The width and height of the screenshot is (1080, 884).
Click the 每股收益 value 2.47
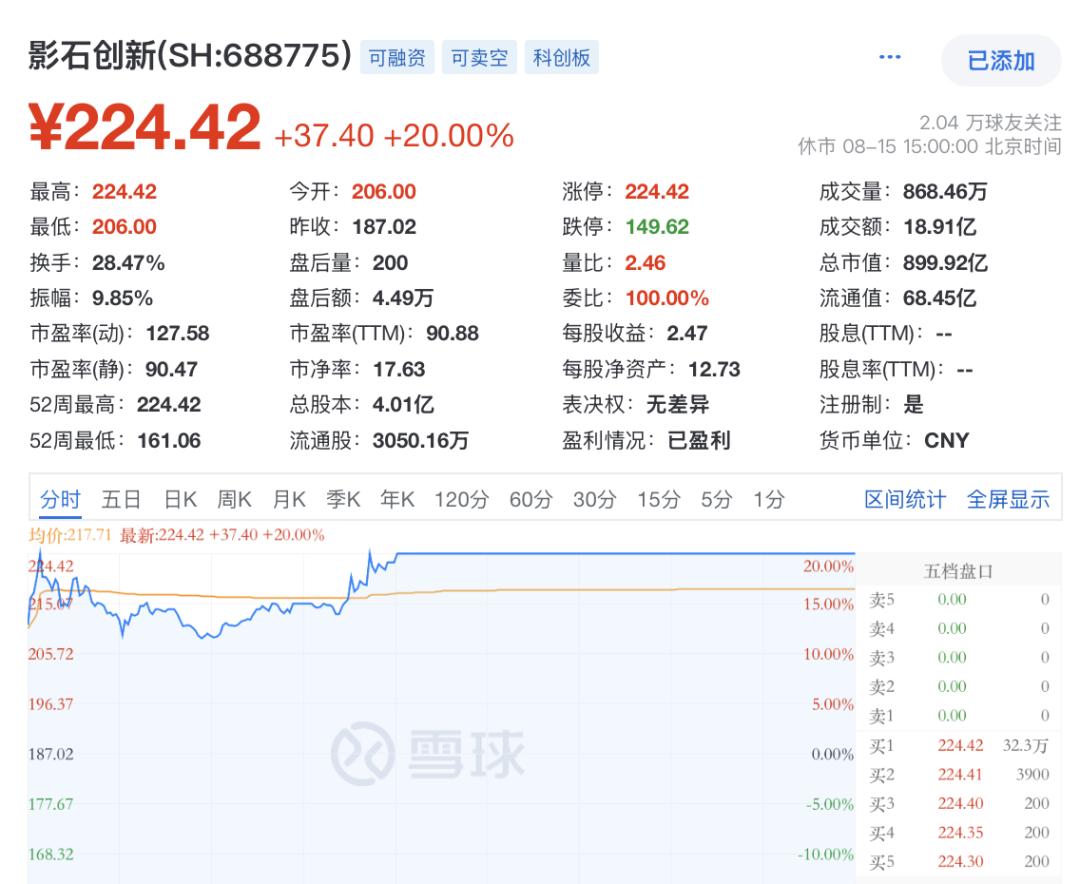687,333
